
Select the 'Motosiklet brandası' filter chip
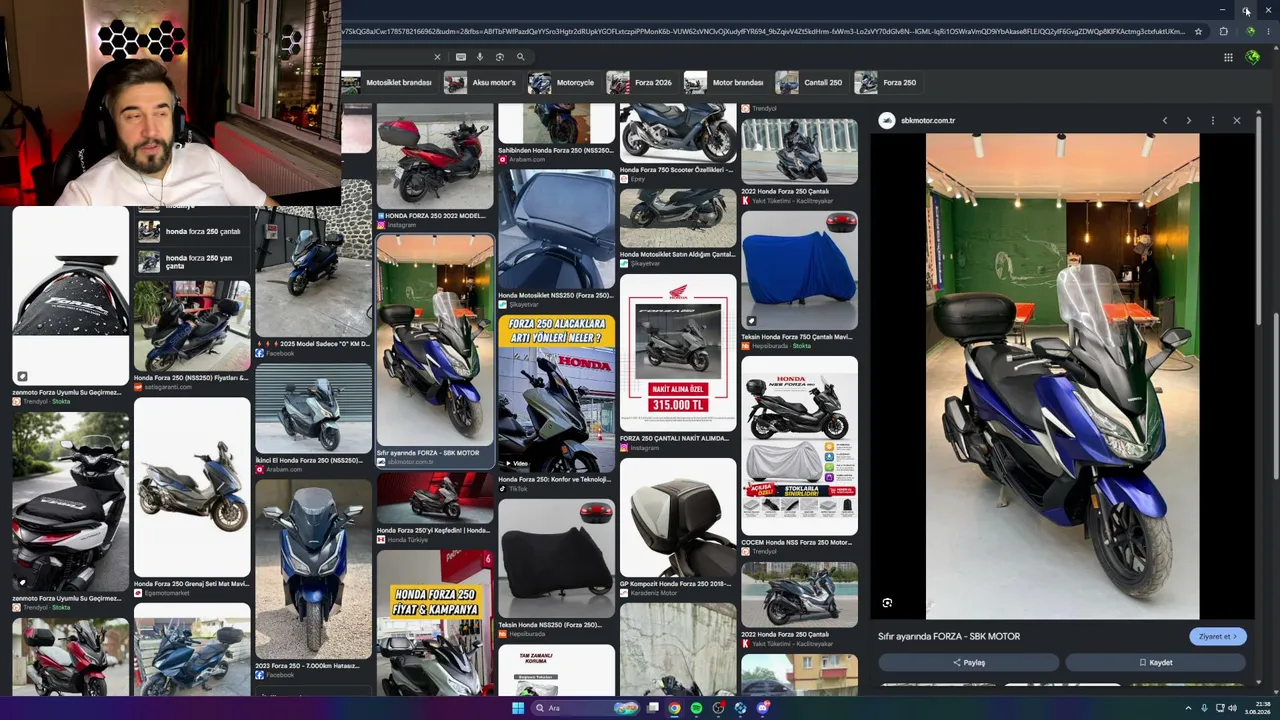387,83
